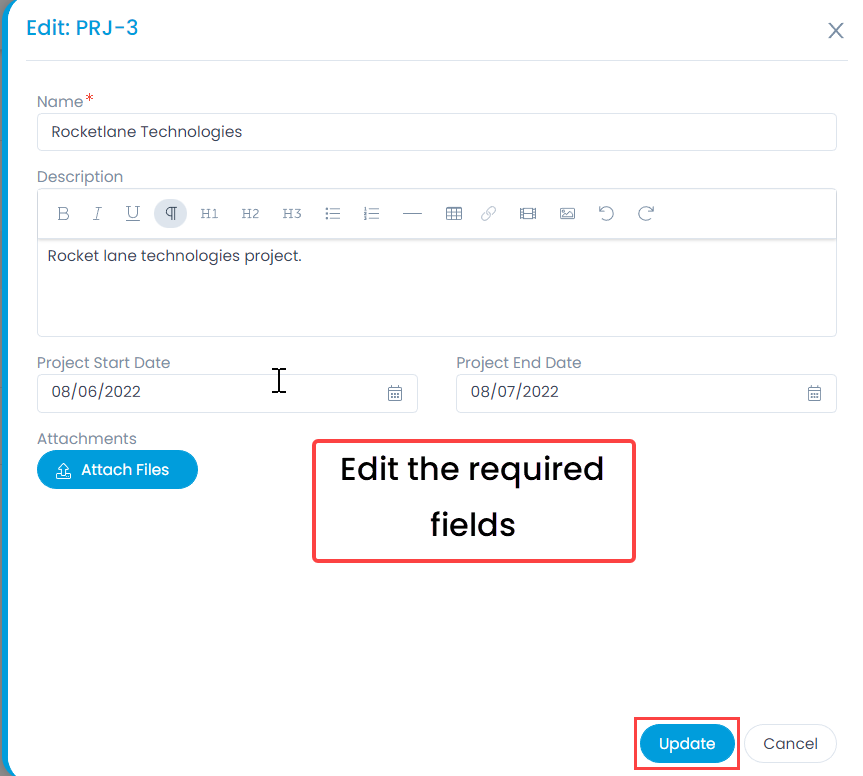This screenshot has height=776, width=863.
Task: Click the Name input field
Action: [x=437, y=132]
